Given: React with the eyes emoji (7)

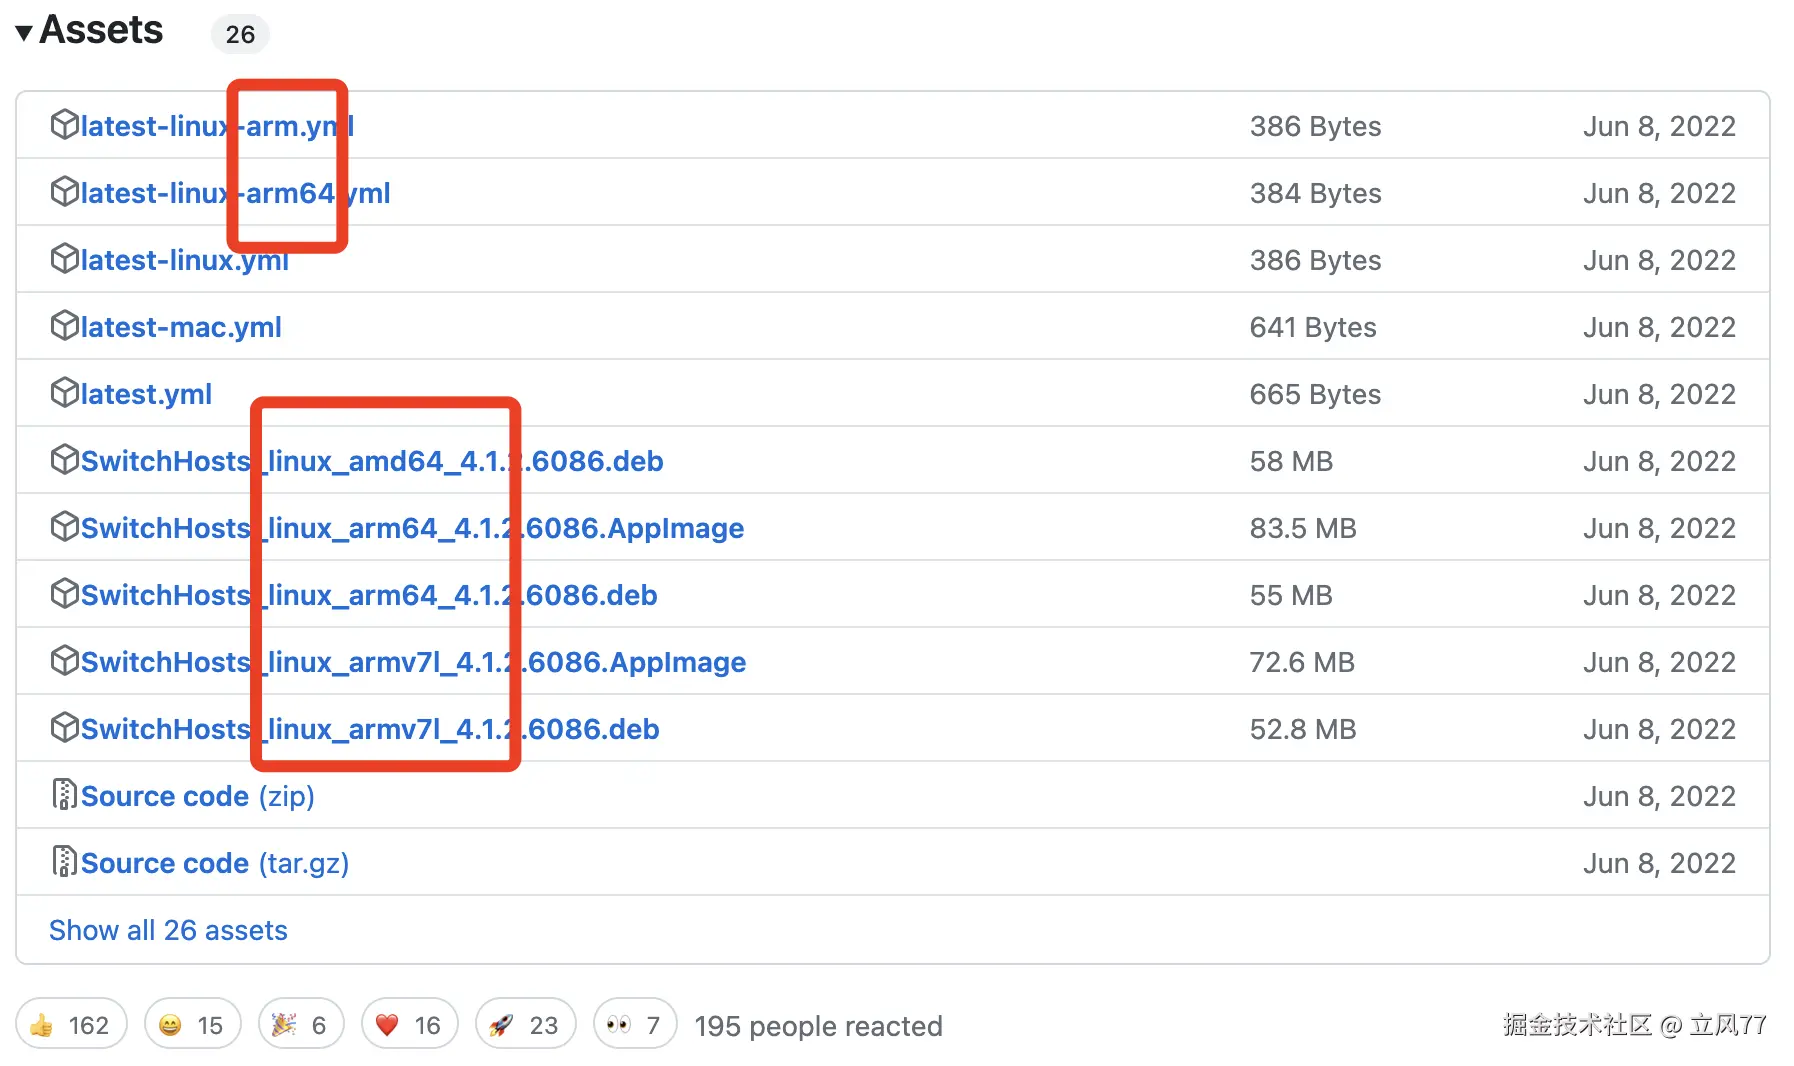Looking at the screenshot, I should [635, 1024].
